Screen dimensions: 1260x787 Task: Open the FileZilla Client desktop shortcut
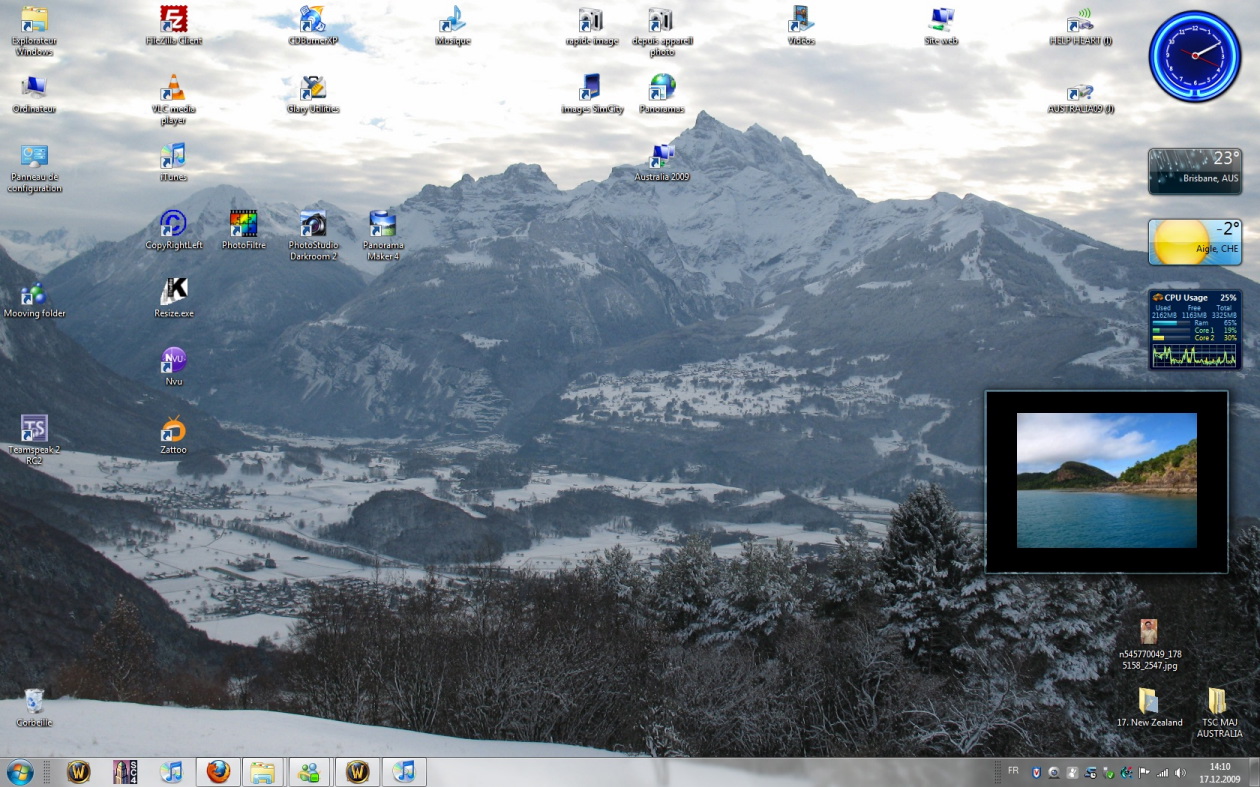174,20
